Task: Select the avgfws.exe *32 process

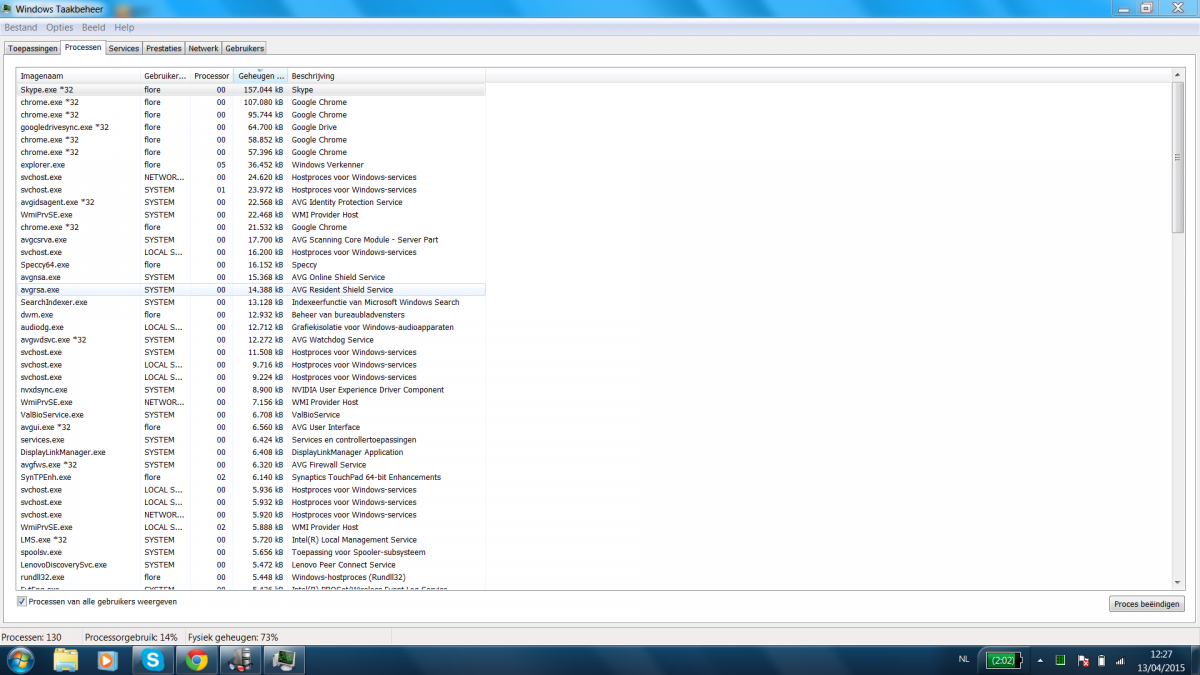Action: coord(251,465)
